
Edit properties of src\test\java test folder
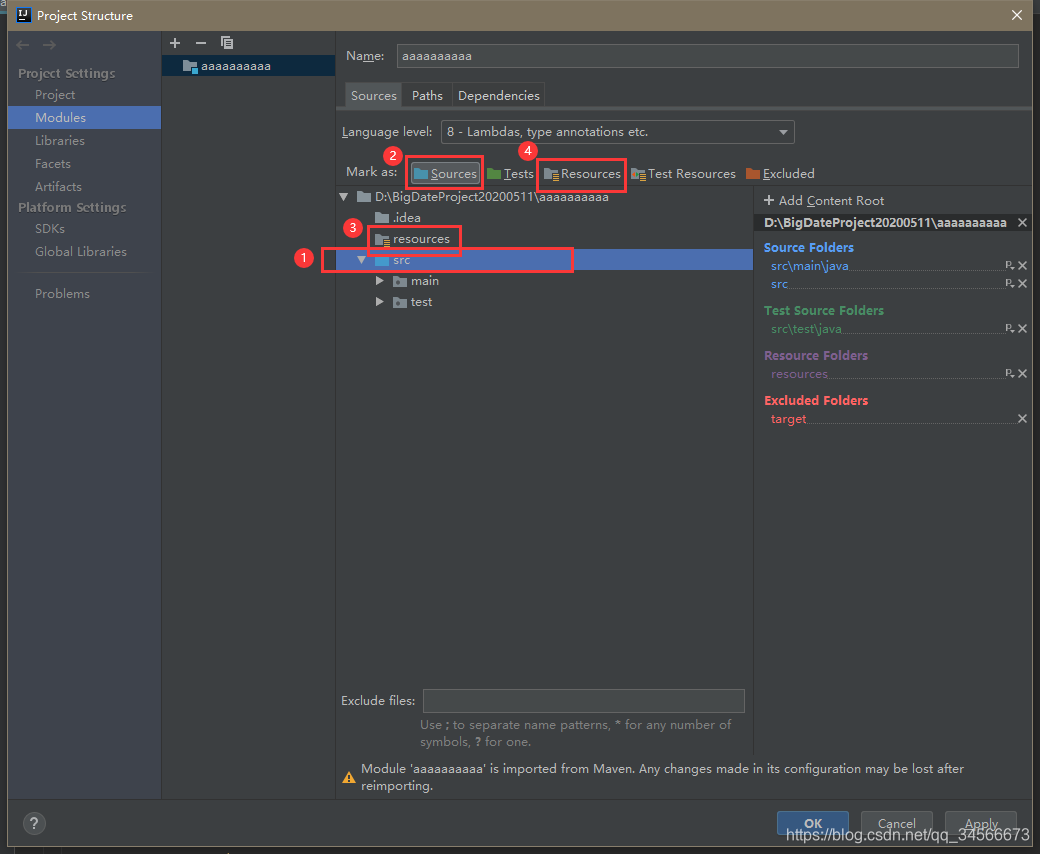pyautogui.click(x=1009, y=328)
